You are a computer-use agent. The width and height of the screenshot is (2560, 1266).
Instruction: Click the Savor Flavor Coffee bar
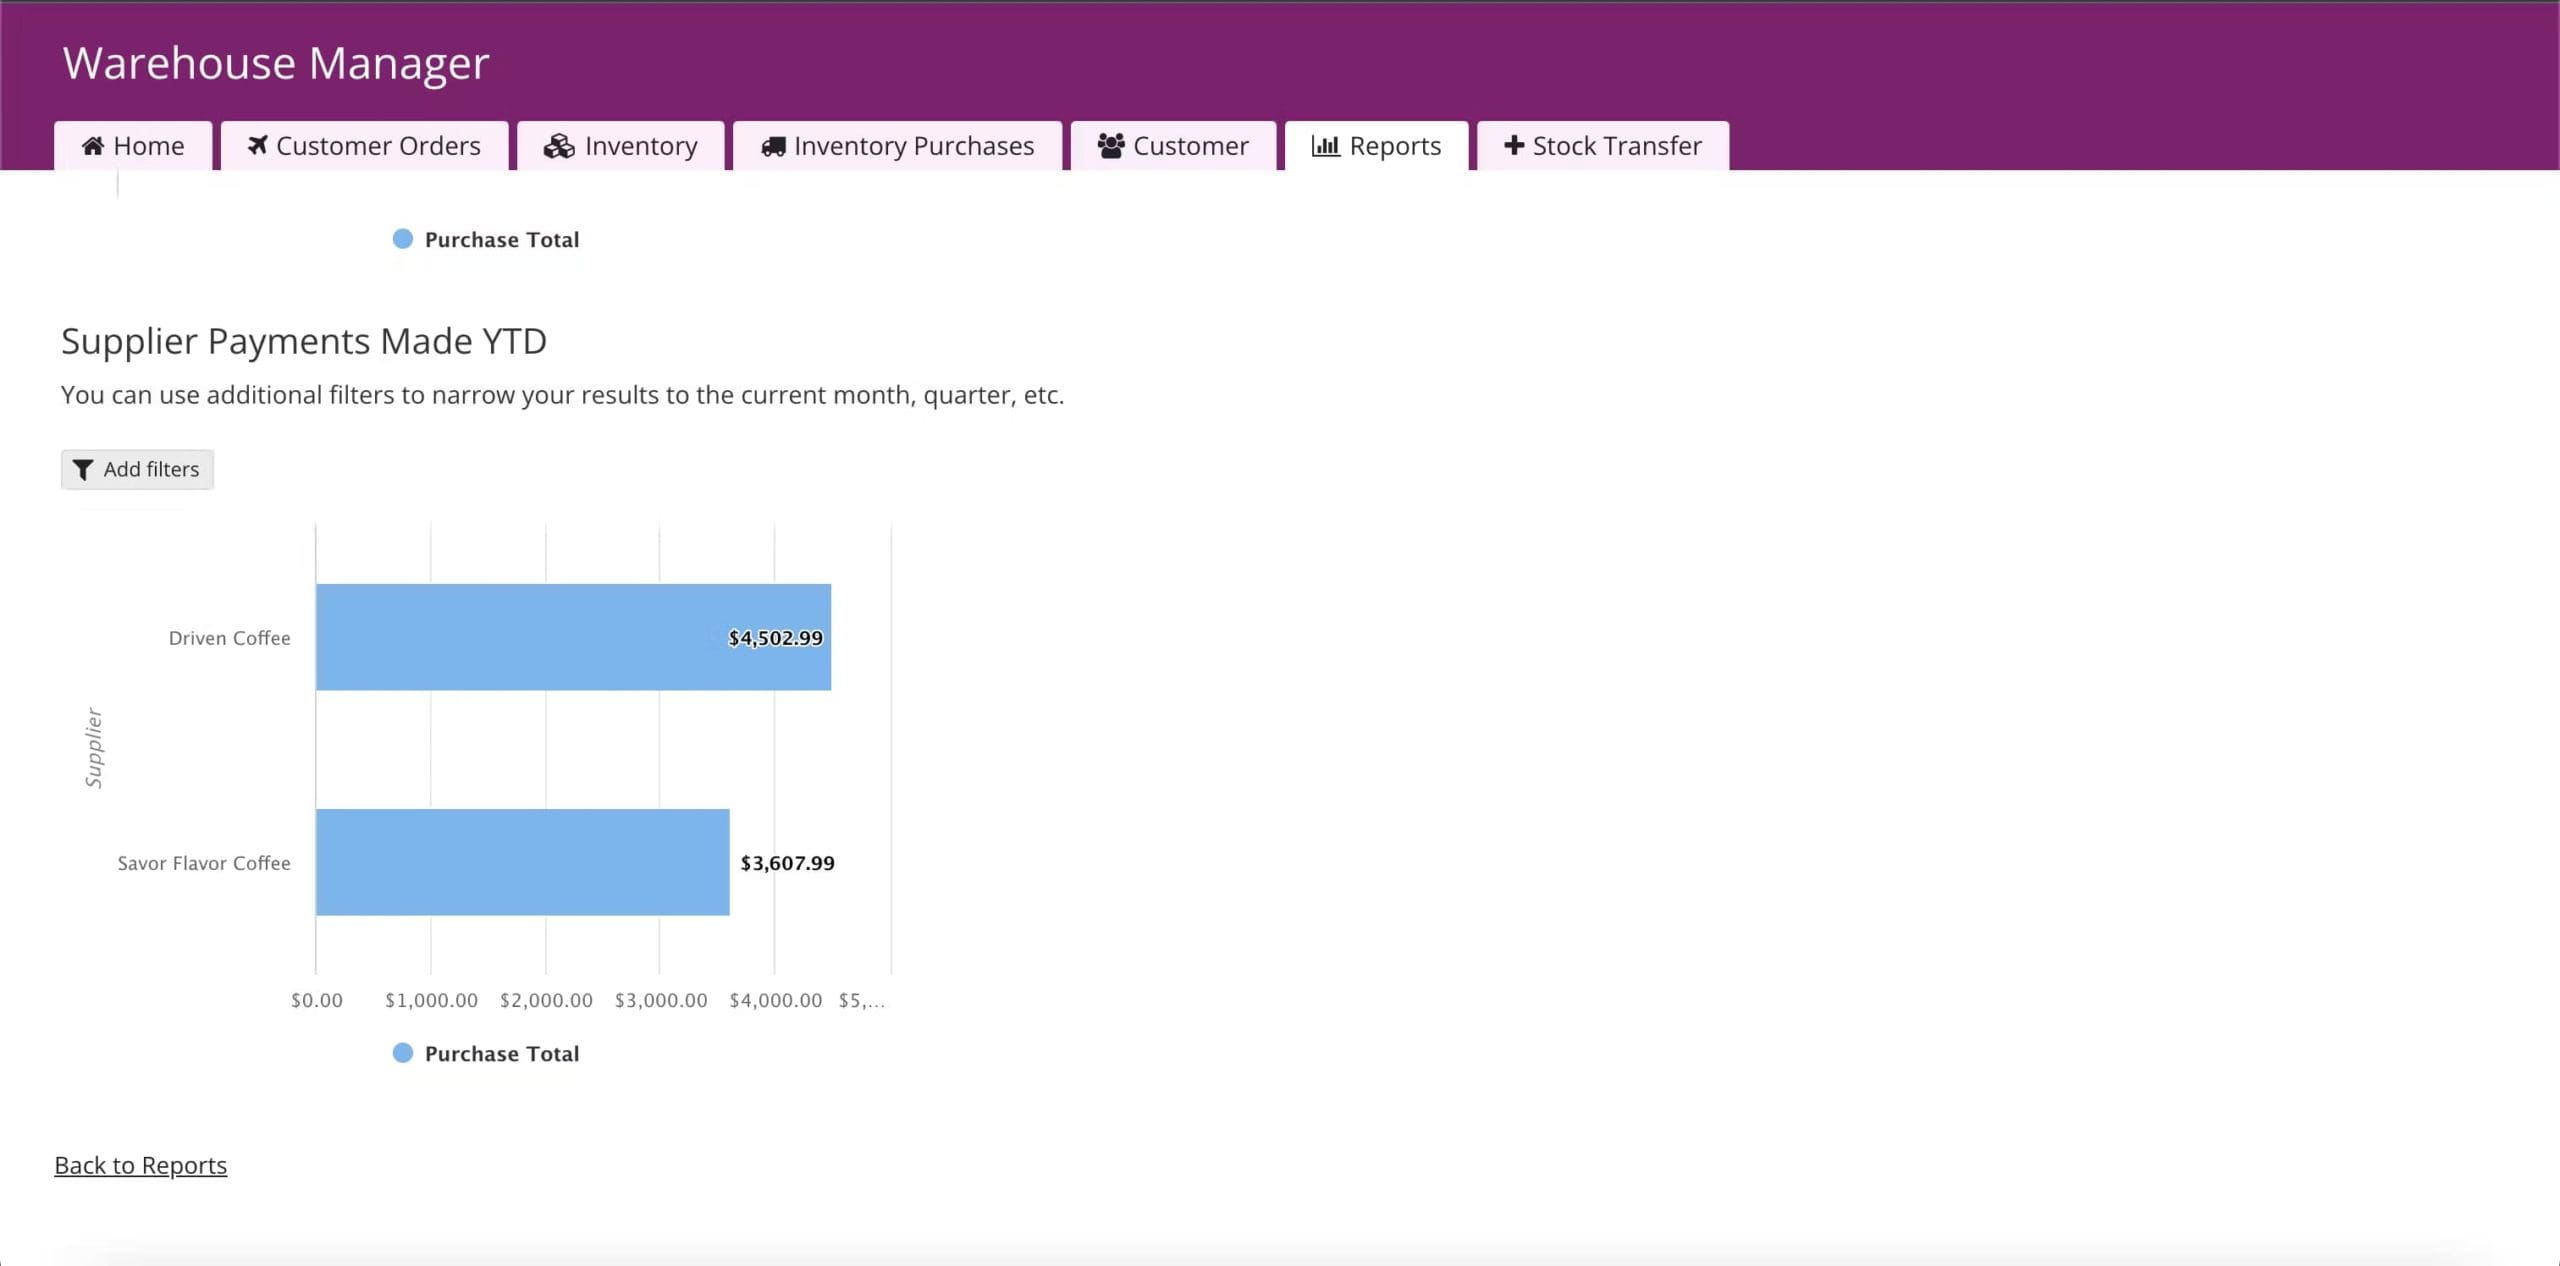[x=522, y=862]
